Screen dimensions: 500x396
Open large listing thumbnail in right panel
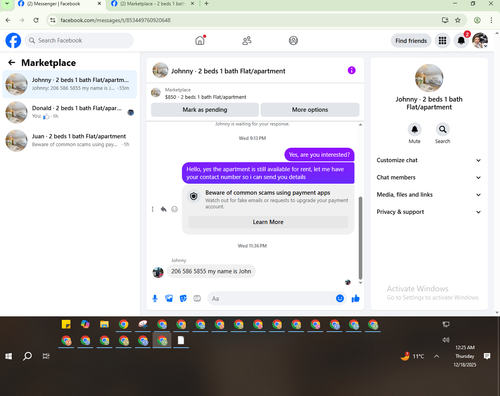429,78
